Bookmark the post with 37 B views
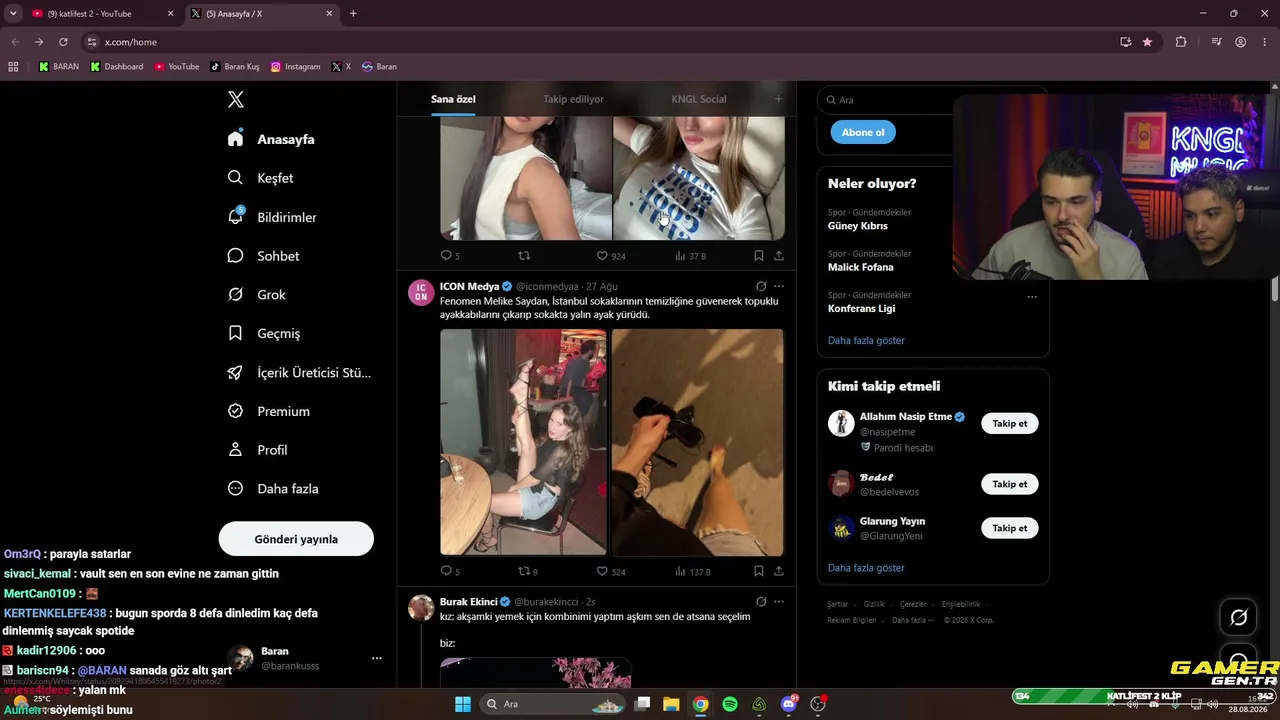 point(759,255)
